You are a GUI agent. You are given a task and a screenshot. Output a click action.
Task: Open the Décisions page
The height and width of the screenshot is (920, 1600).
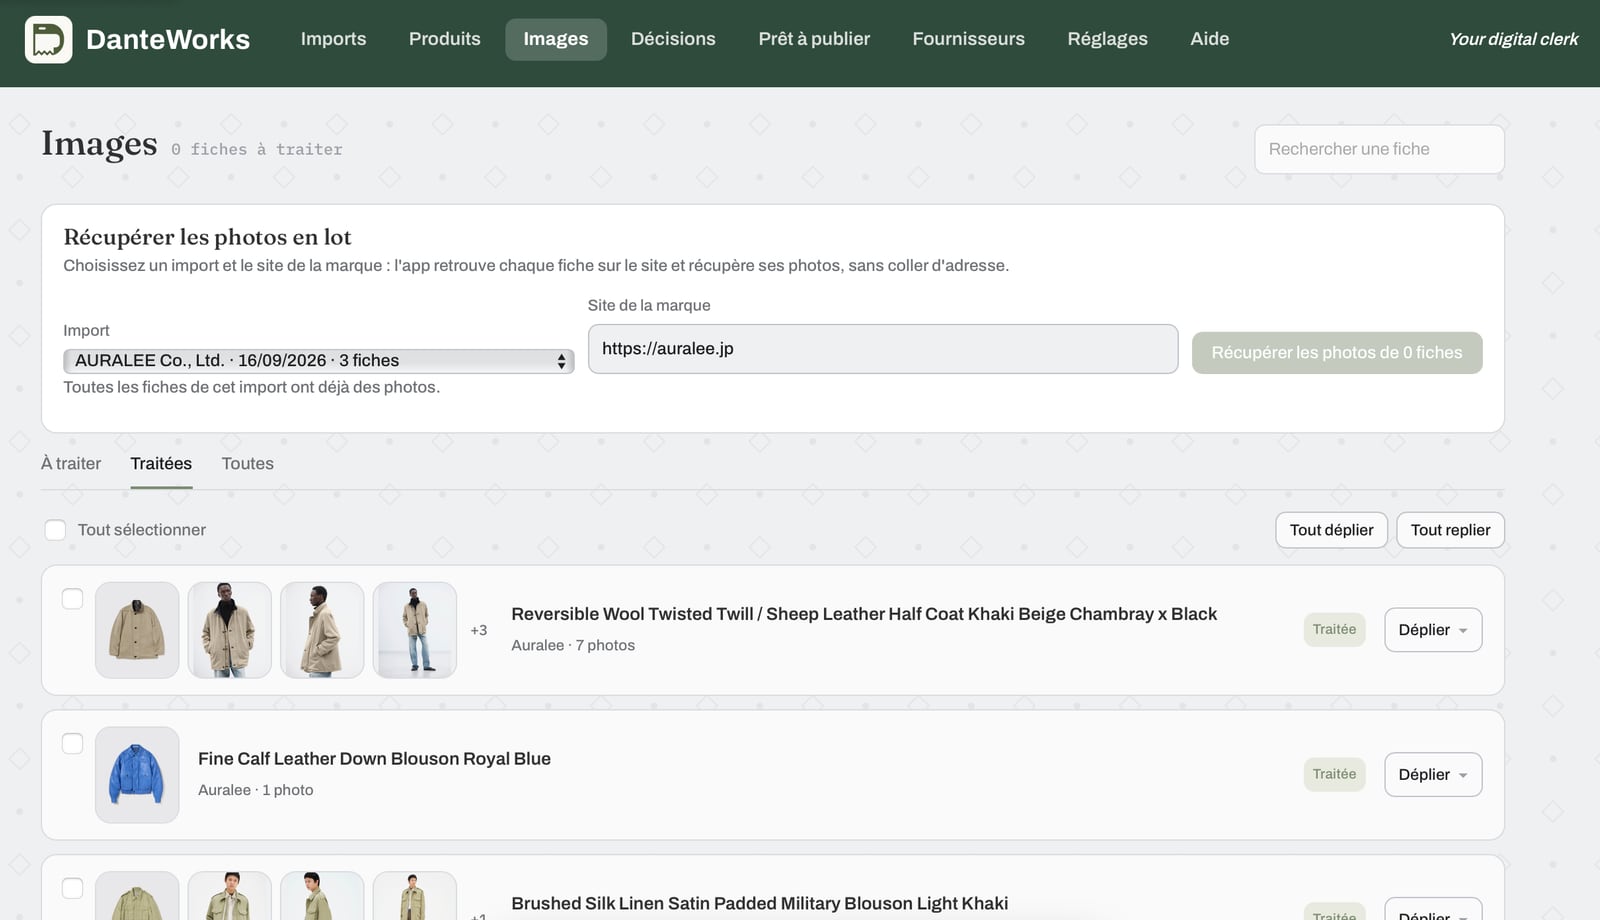(x=673, y=39)
